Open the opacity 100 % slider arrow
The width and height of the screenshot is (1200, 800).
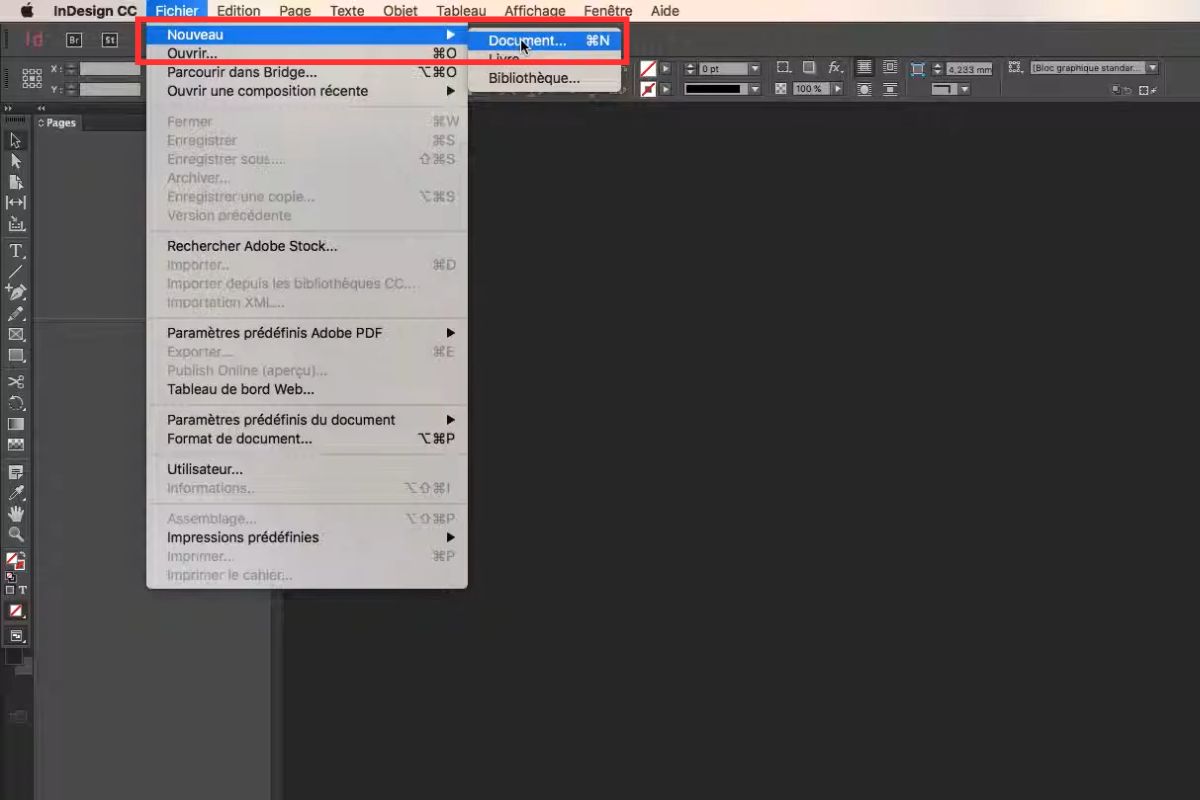(x=837, y=89)
